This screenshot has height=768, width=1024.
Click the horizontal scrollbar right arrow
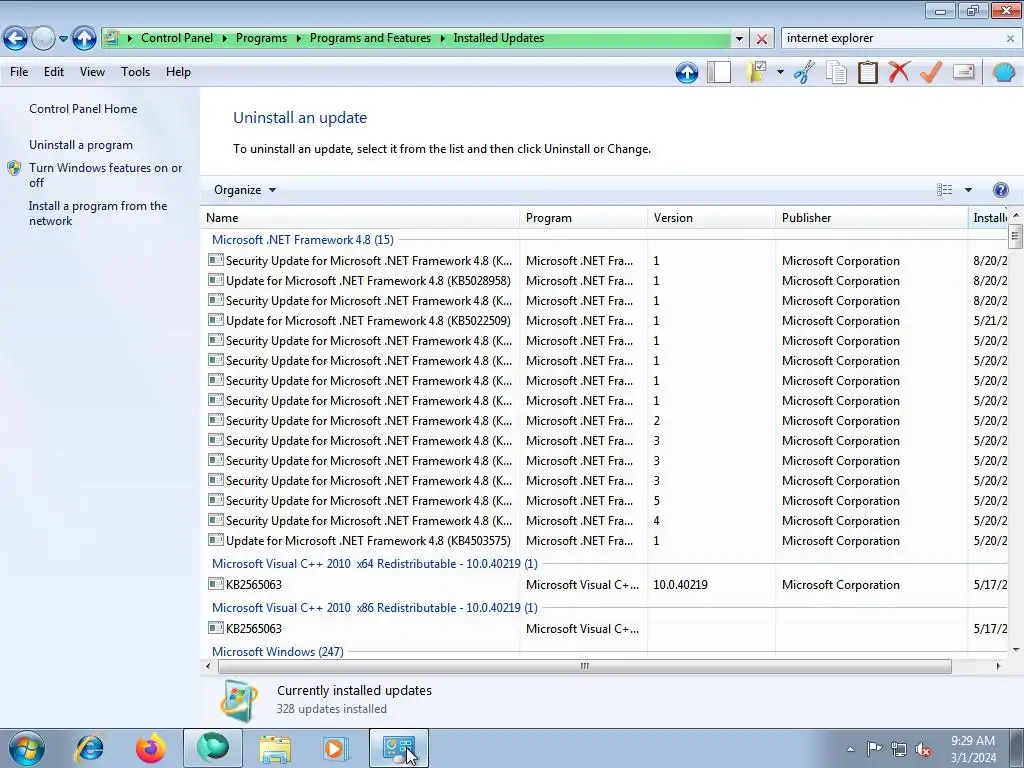[x=998, y=666]
